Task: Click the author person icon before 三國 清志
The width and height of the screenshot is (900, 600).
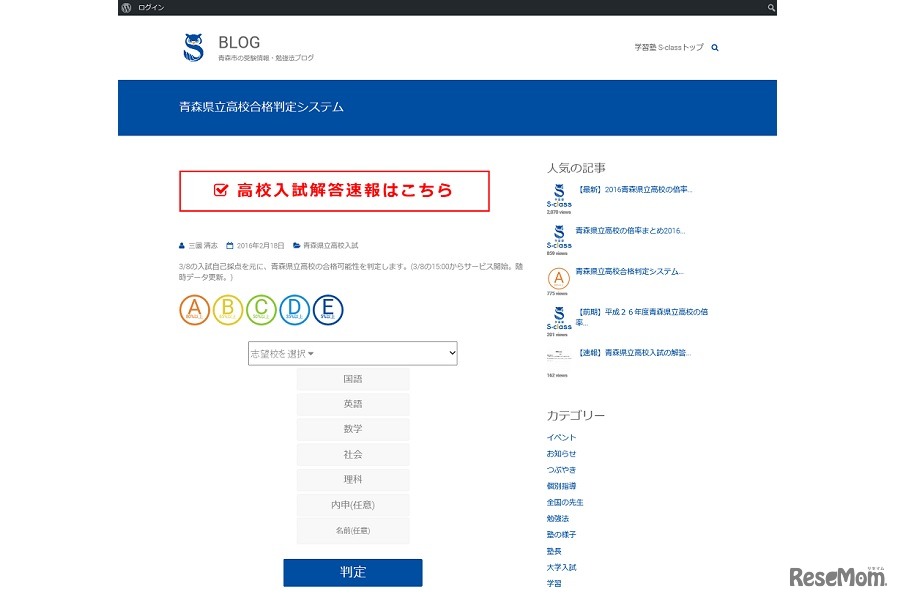Action: tap(180, 245)
